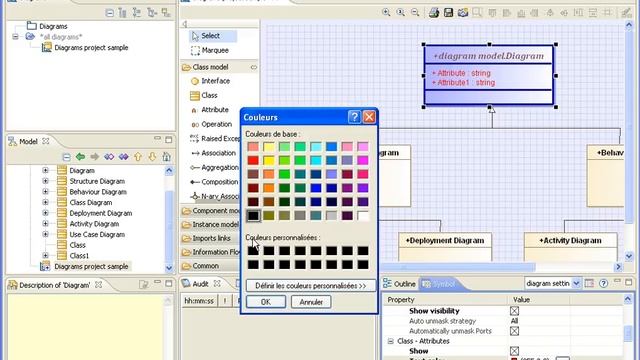
Task: Click the save diagram toolbar icon
Action: pos(448,13)
